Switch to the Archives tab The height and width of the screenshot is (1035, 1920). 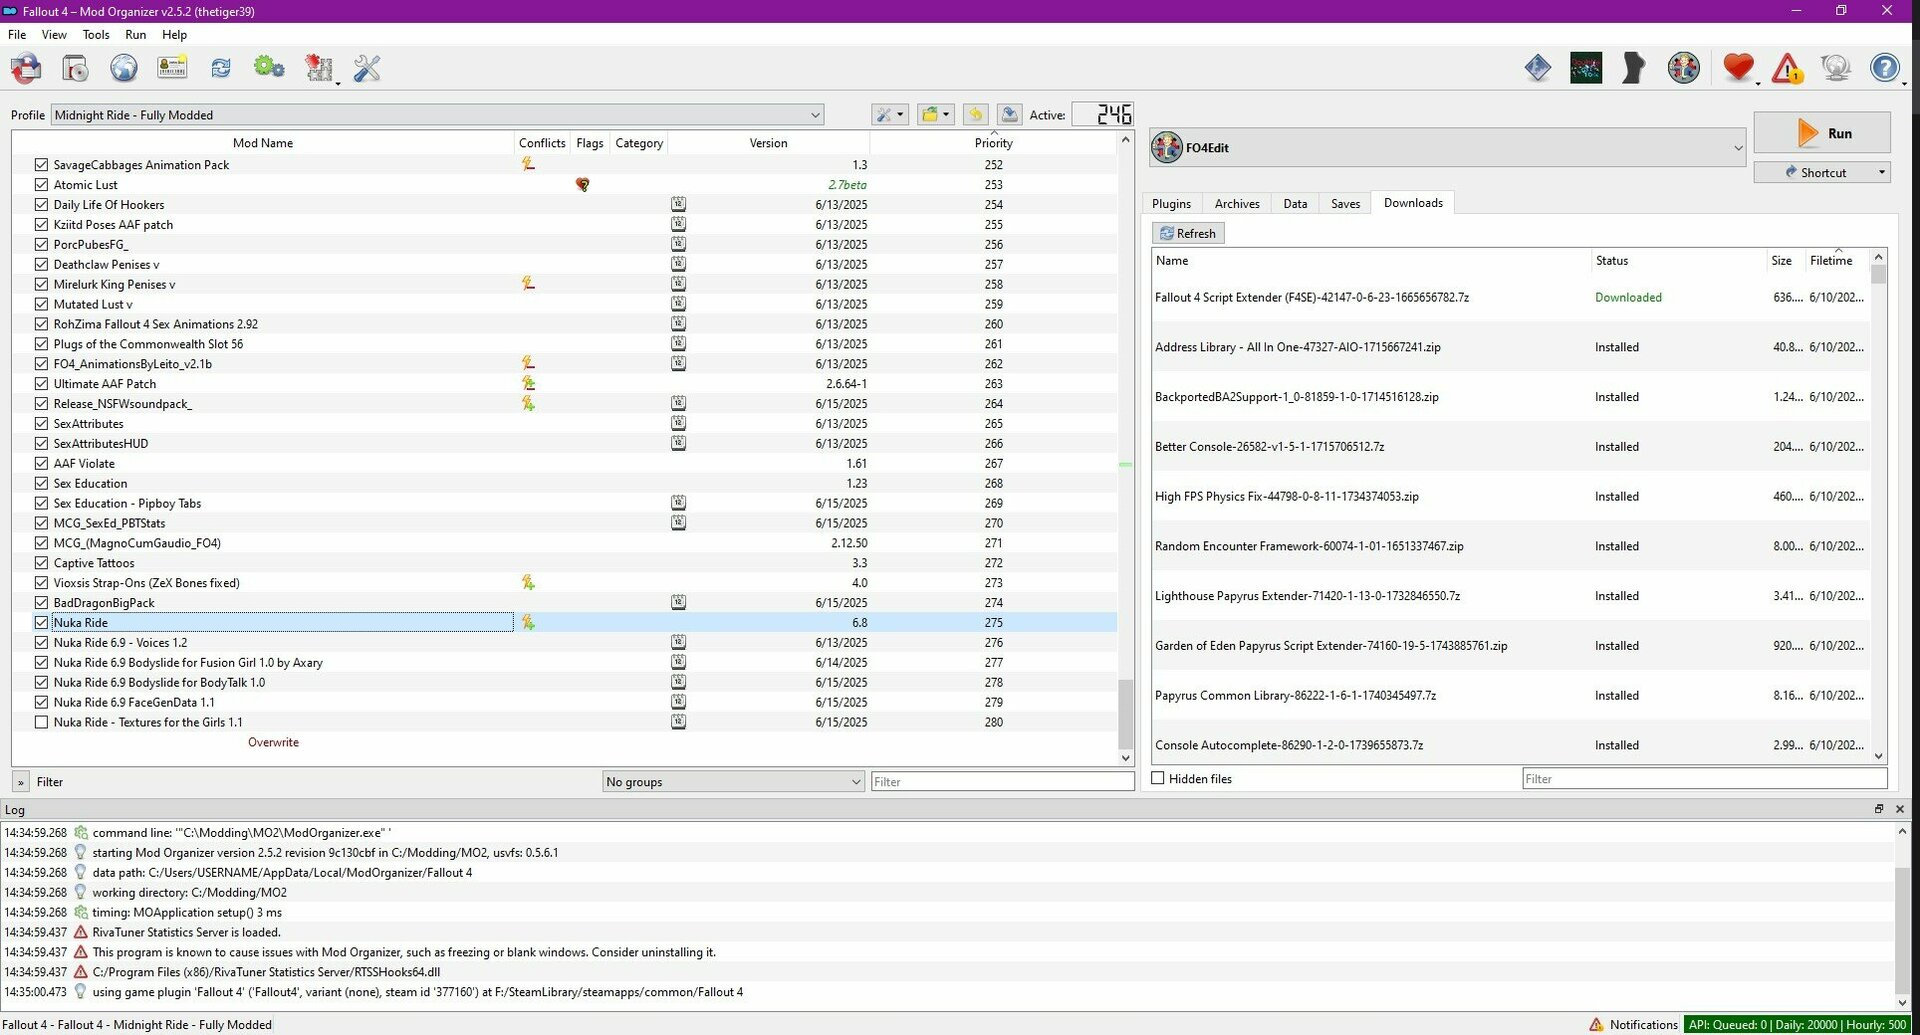click(1237, 203)
